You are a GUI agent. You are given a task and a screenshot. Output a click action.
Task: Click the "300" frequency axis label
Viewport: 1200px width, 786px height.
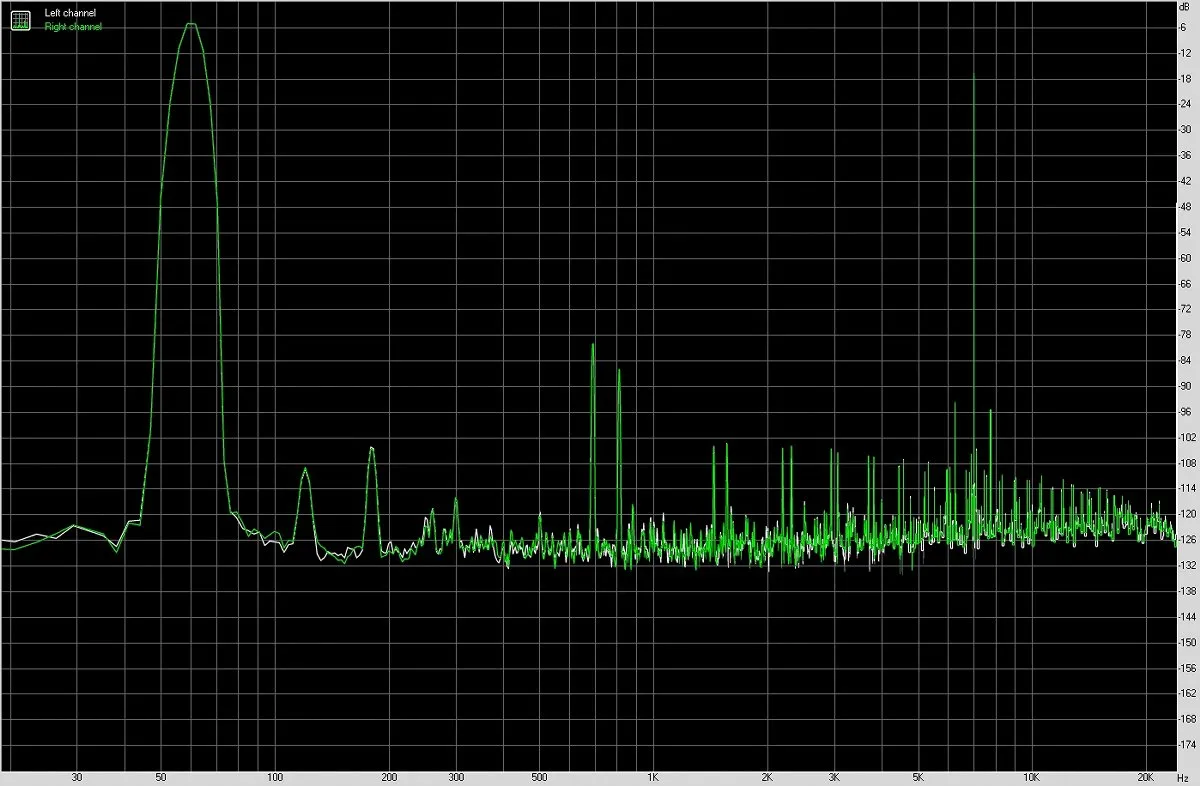coord(456,777)
